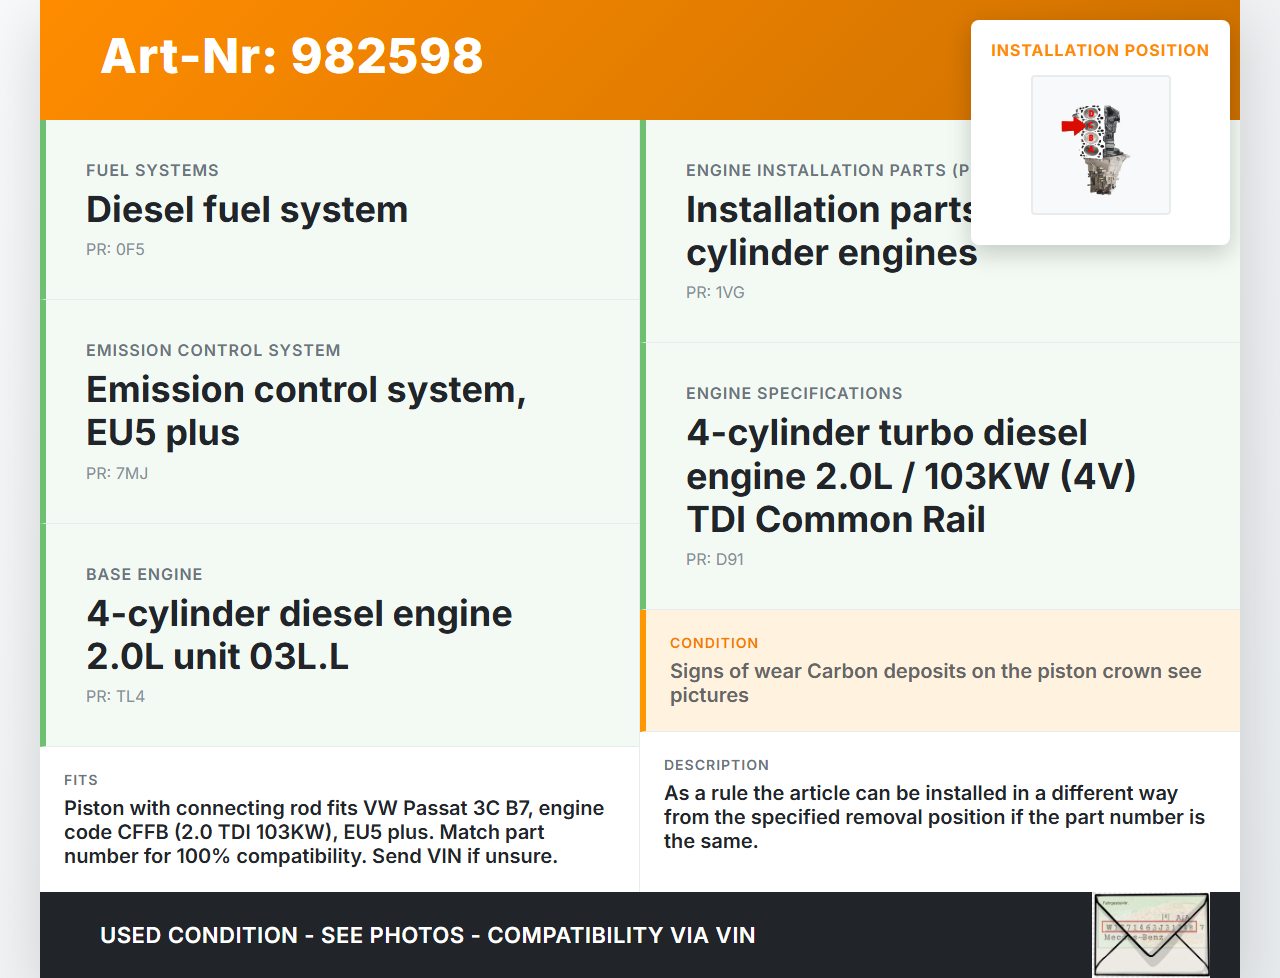The height and width of the screenshot is (978, 1280).
Task: Open the 4-cylinder diesel engine 2.0L unit entry
Action: 299,635
